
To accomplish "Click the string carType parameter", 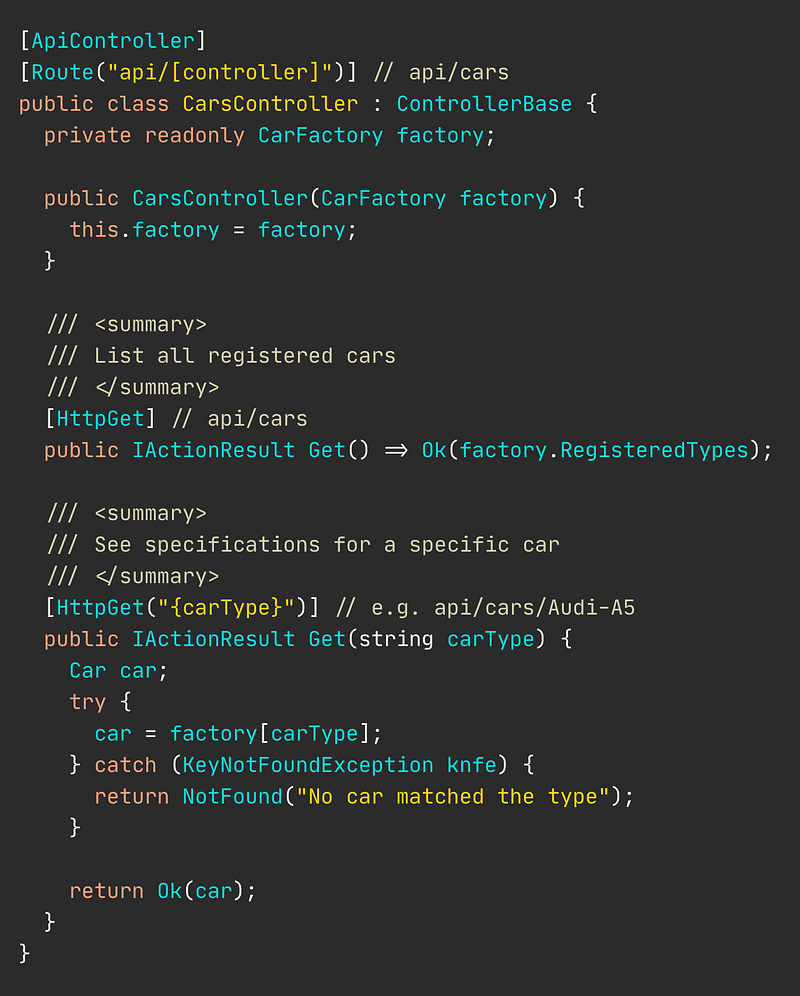I will (447, 639).
